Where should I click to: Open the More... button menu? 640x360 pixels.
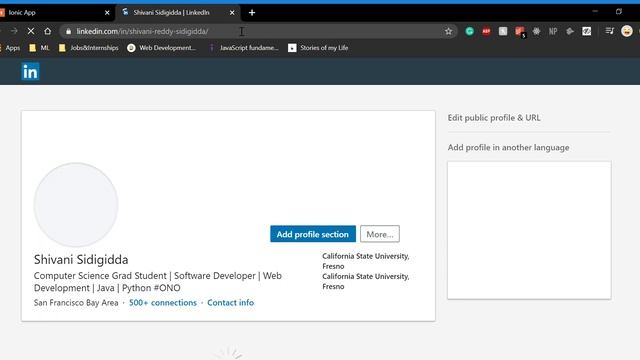tap(380, 234)
